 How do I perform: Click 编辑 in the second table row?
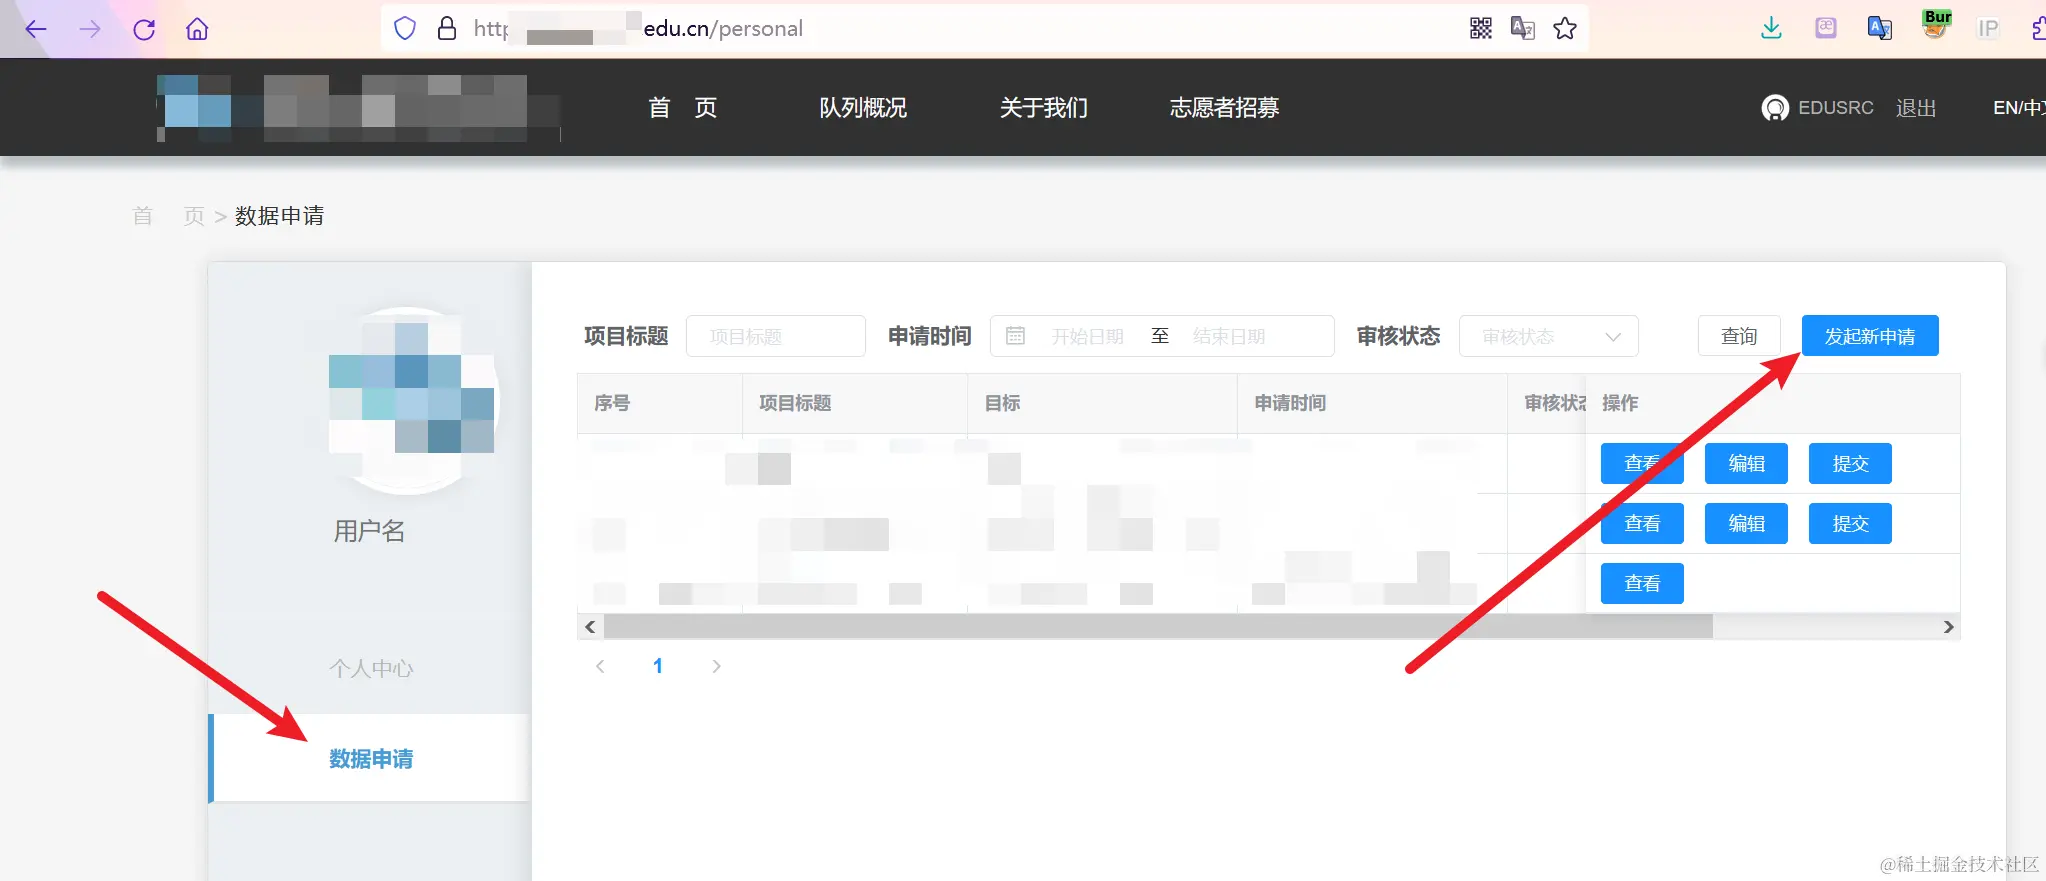1746,523
